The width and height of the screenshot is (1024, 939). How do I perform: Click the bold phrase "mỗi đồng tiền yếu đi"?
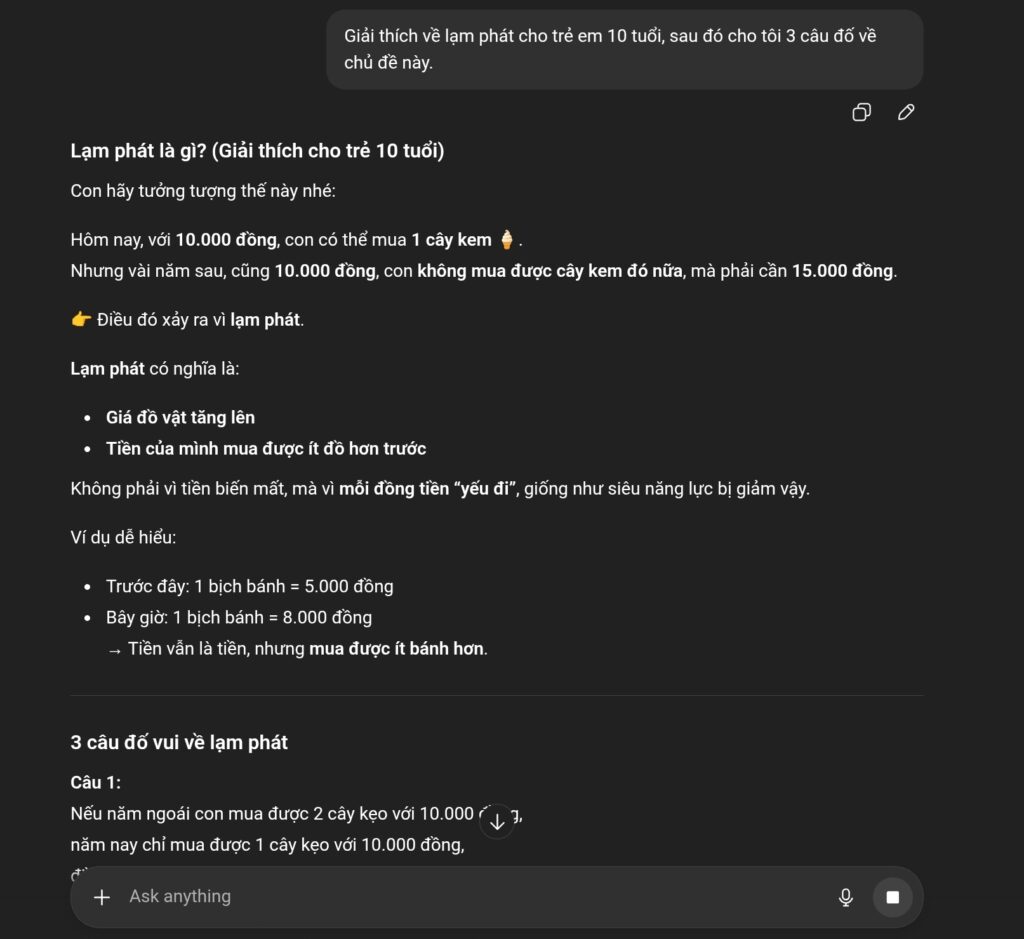click(427, 489)
